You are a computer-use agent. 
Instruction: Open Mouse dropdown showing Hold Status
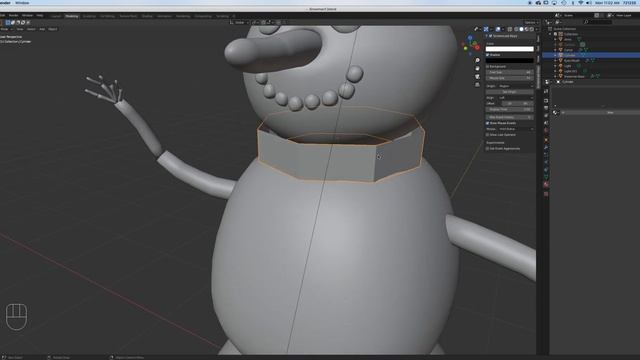pos(516,129)
